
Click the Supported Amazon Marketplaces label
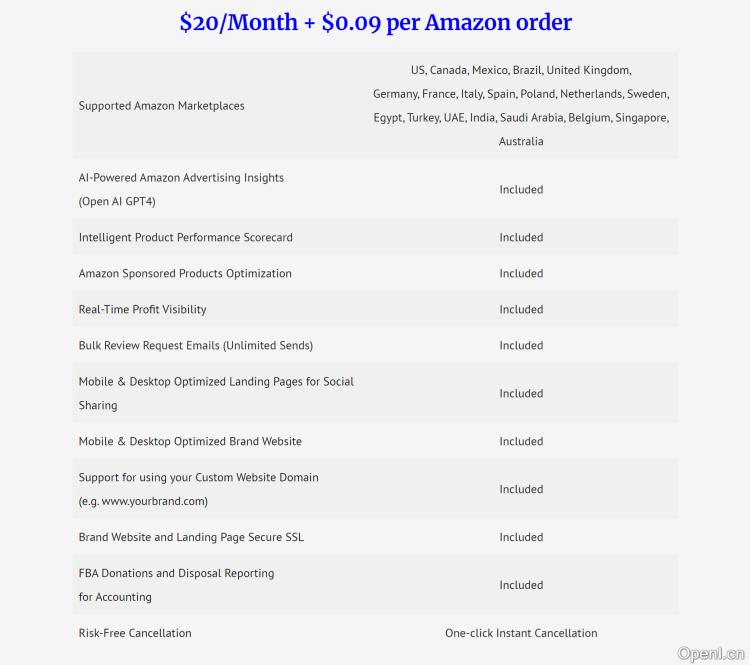[x=161, y=106]
